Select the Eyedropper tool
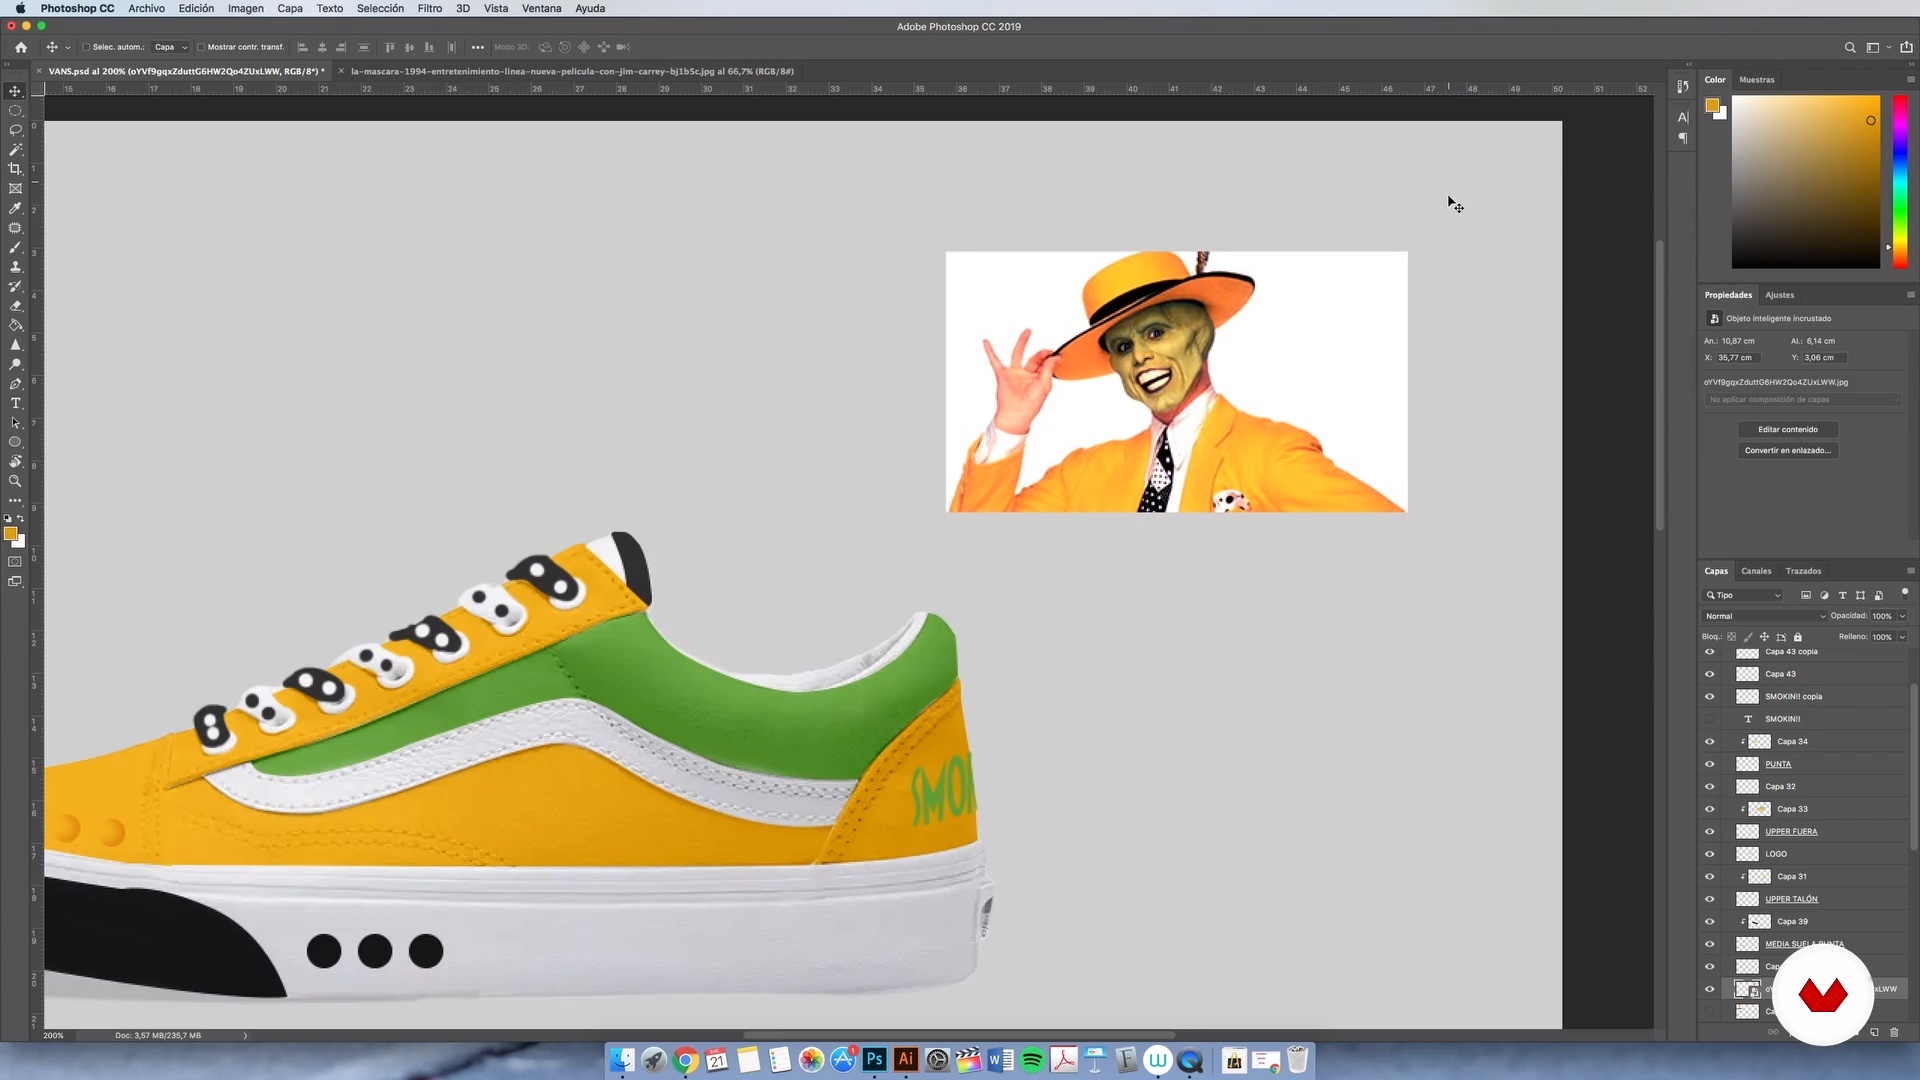 coord(15,208)
